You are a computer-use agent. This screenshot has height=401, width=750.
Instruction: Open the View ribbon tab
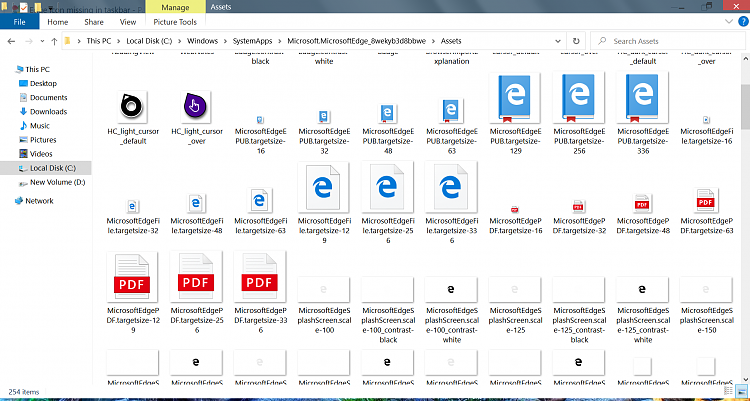[128, 22]
